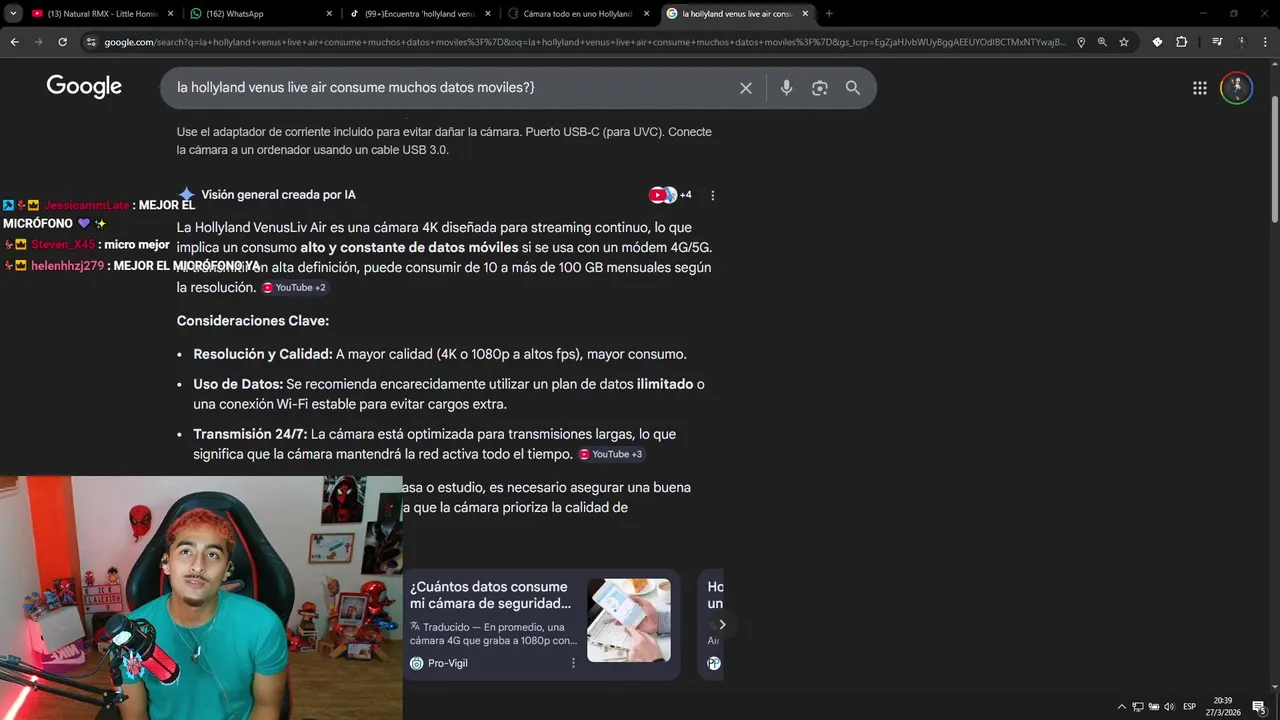Start voice search with the microphone icon
Screen dimensions: 1280x720
786,88
